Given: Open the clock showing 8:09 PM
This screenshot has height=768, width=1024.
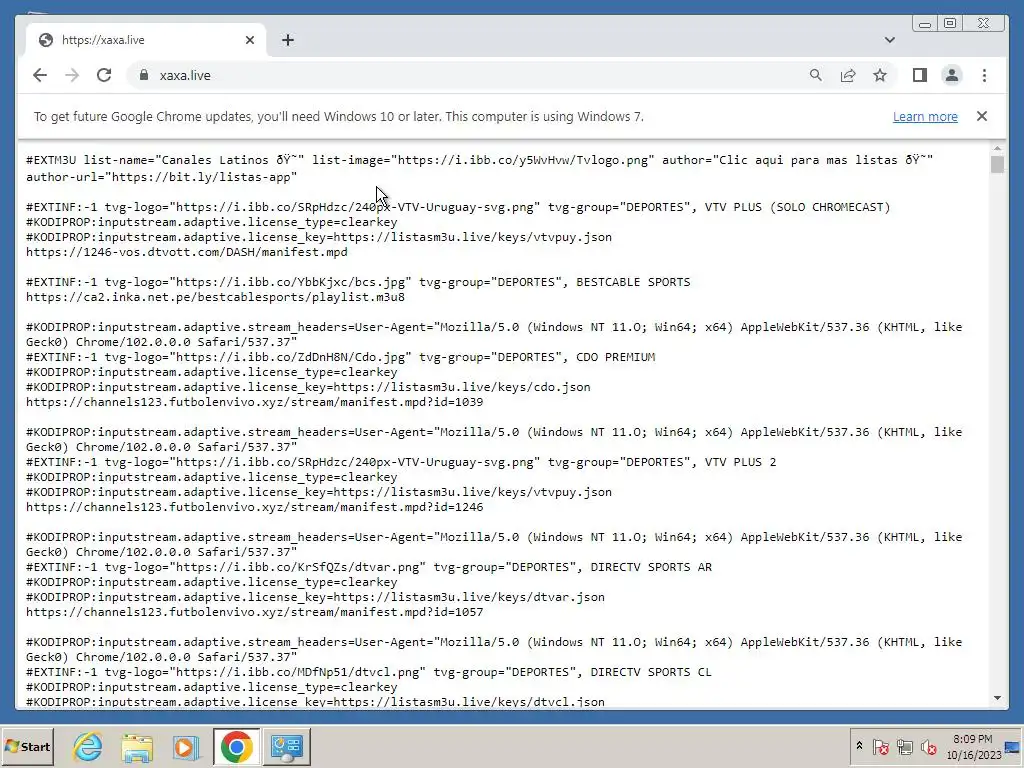Looking at the screenshot, I should pyautogui.click(x=973, y=746).
